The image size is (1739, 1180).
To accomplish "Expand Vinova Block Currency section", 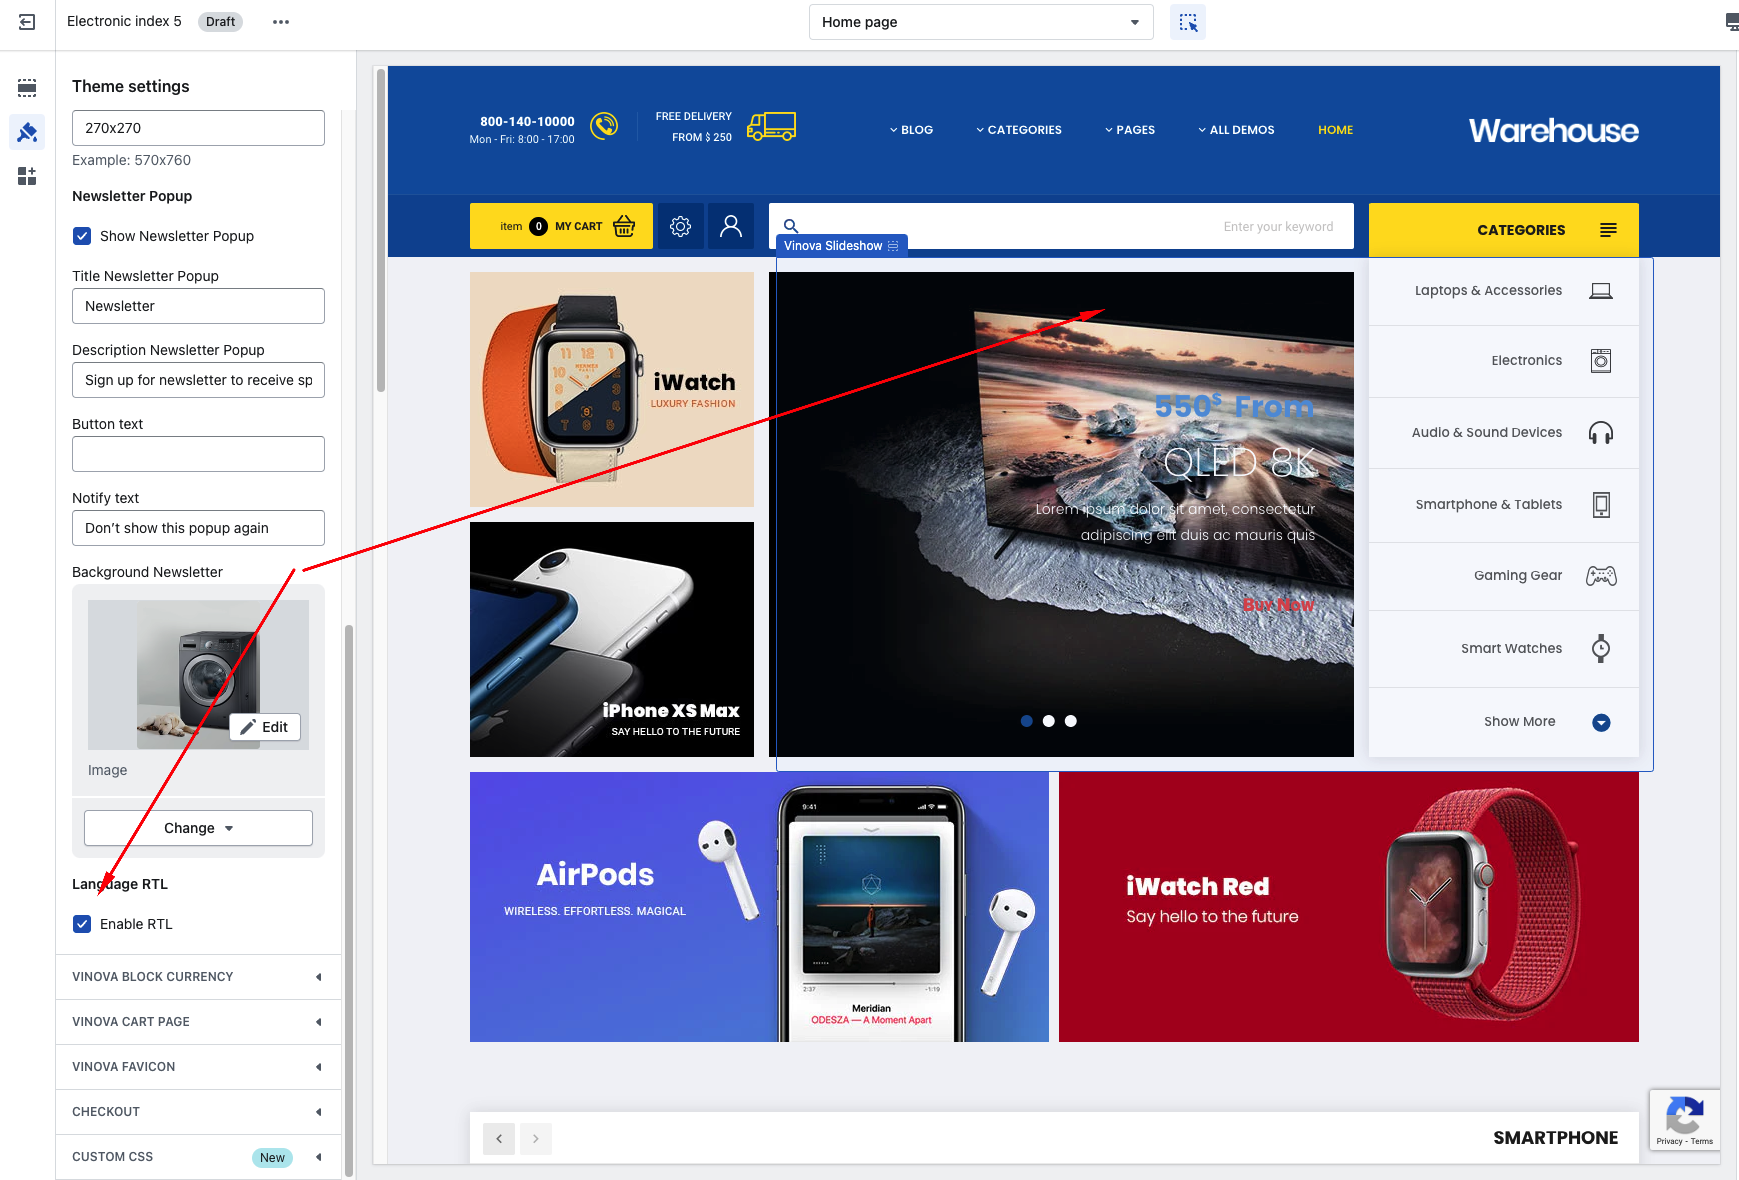I will coord(198,977).
